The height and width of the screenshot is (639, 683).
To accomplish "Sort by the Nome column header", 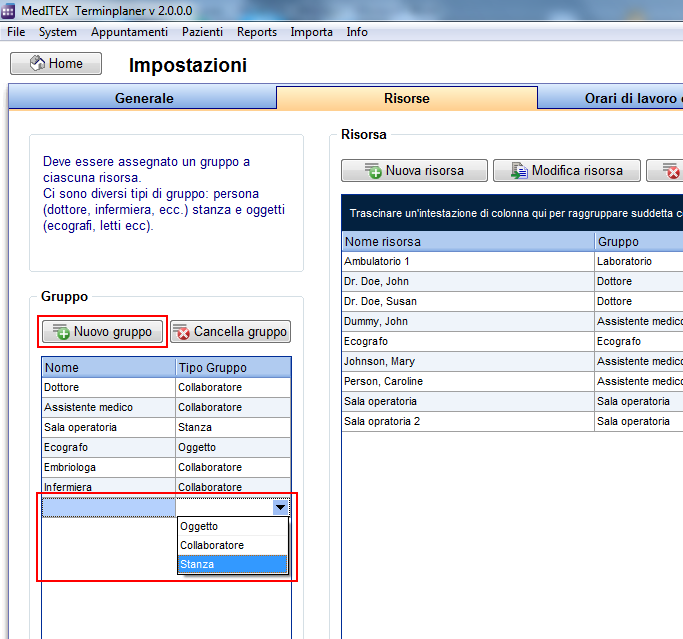I will click(x=108, y=367).
